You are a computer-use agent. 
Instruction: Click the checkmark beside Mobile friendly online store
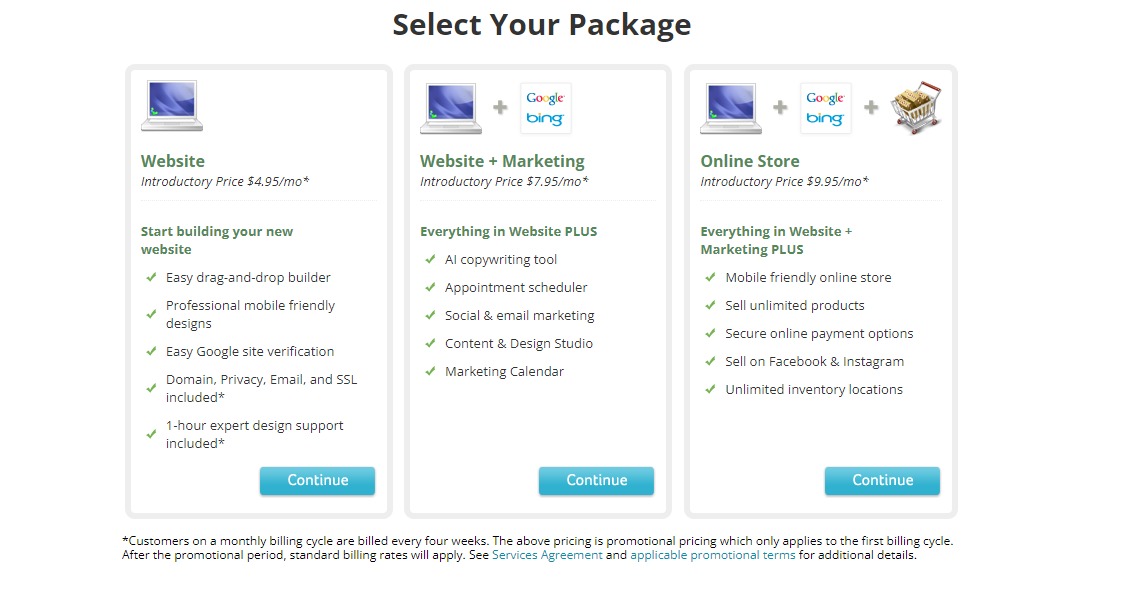tap(710, 277)
